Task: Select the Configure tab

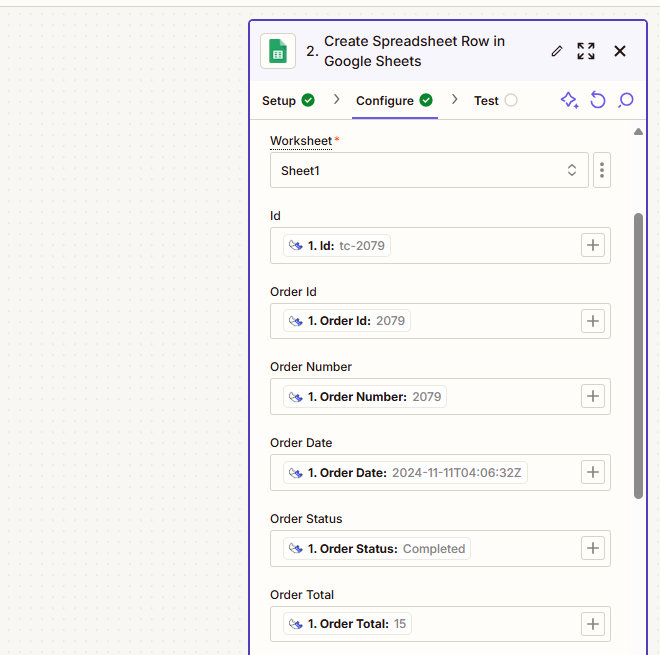Action: (x=394, y=101)
